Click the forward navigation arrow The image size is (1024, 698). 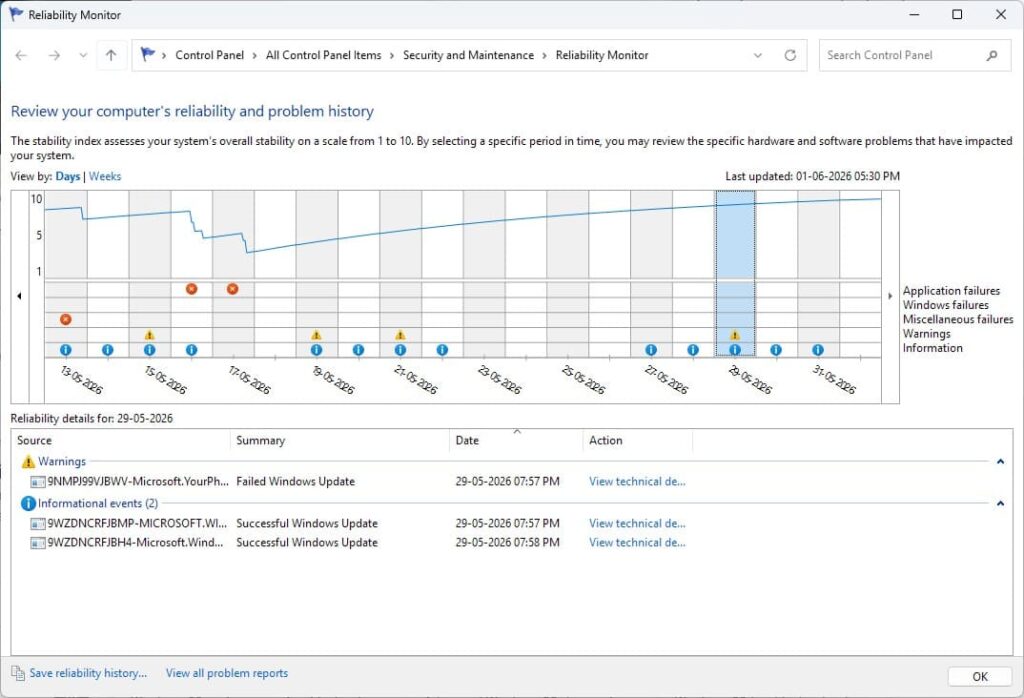click(54, 56)
